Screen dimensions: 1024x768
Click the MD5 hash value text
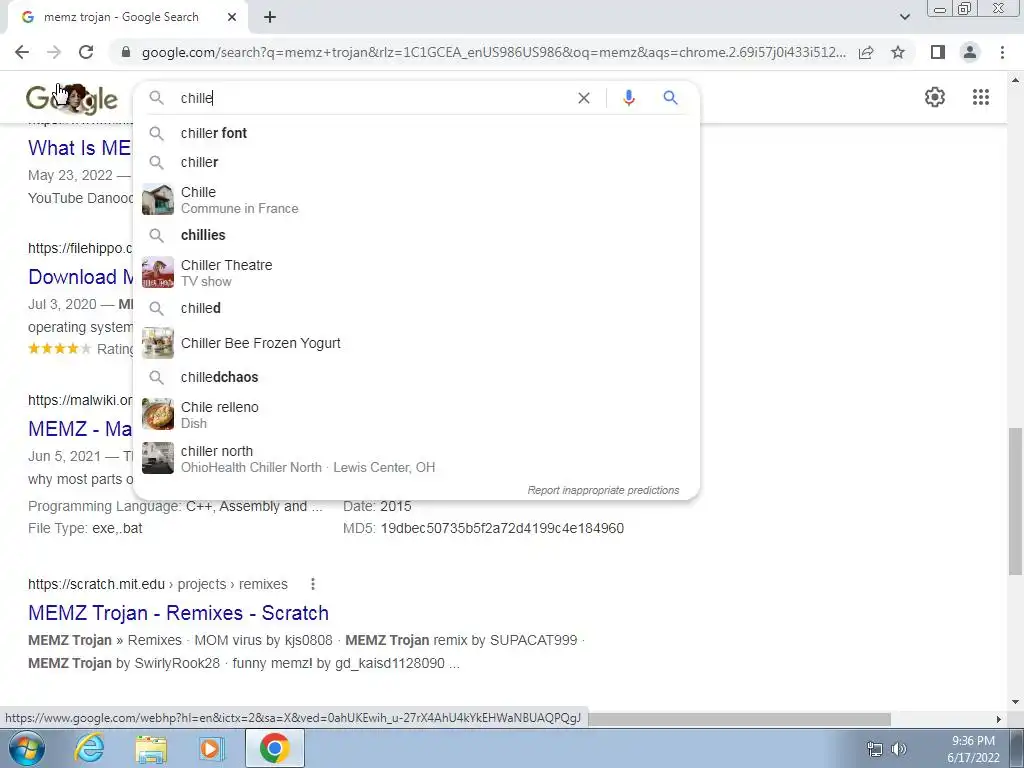coord(502,528)
